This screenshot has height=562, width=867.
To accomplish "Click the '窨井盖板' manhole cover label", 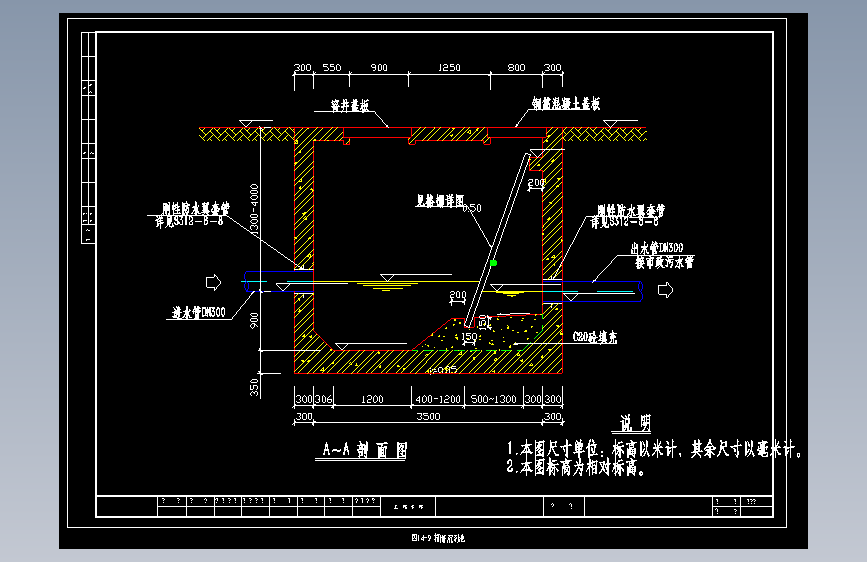I will [350, 105].
